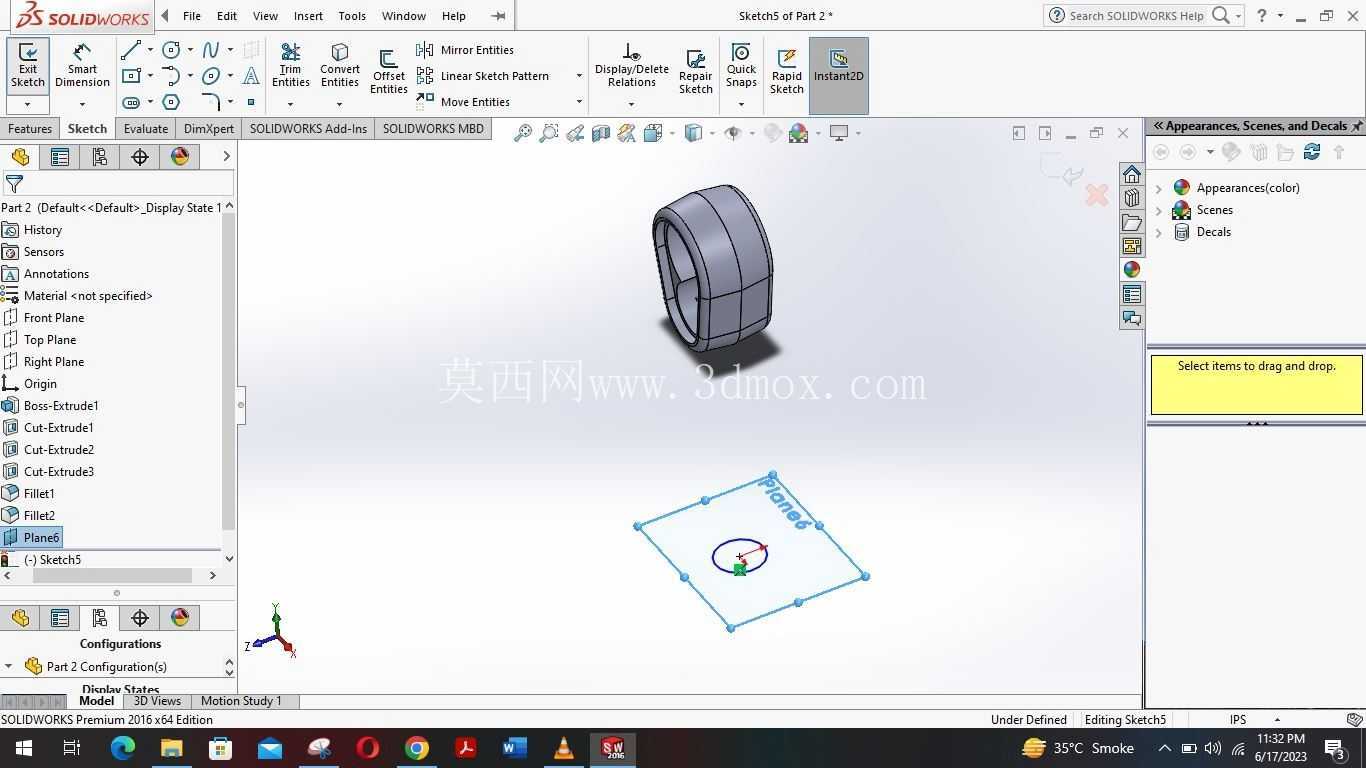
Task: Open File Explorer task pane tab
Action: [1132, 222]
